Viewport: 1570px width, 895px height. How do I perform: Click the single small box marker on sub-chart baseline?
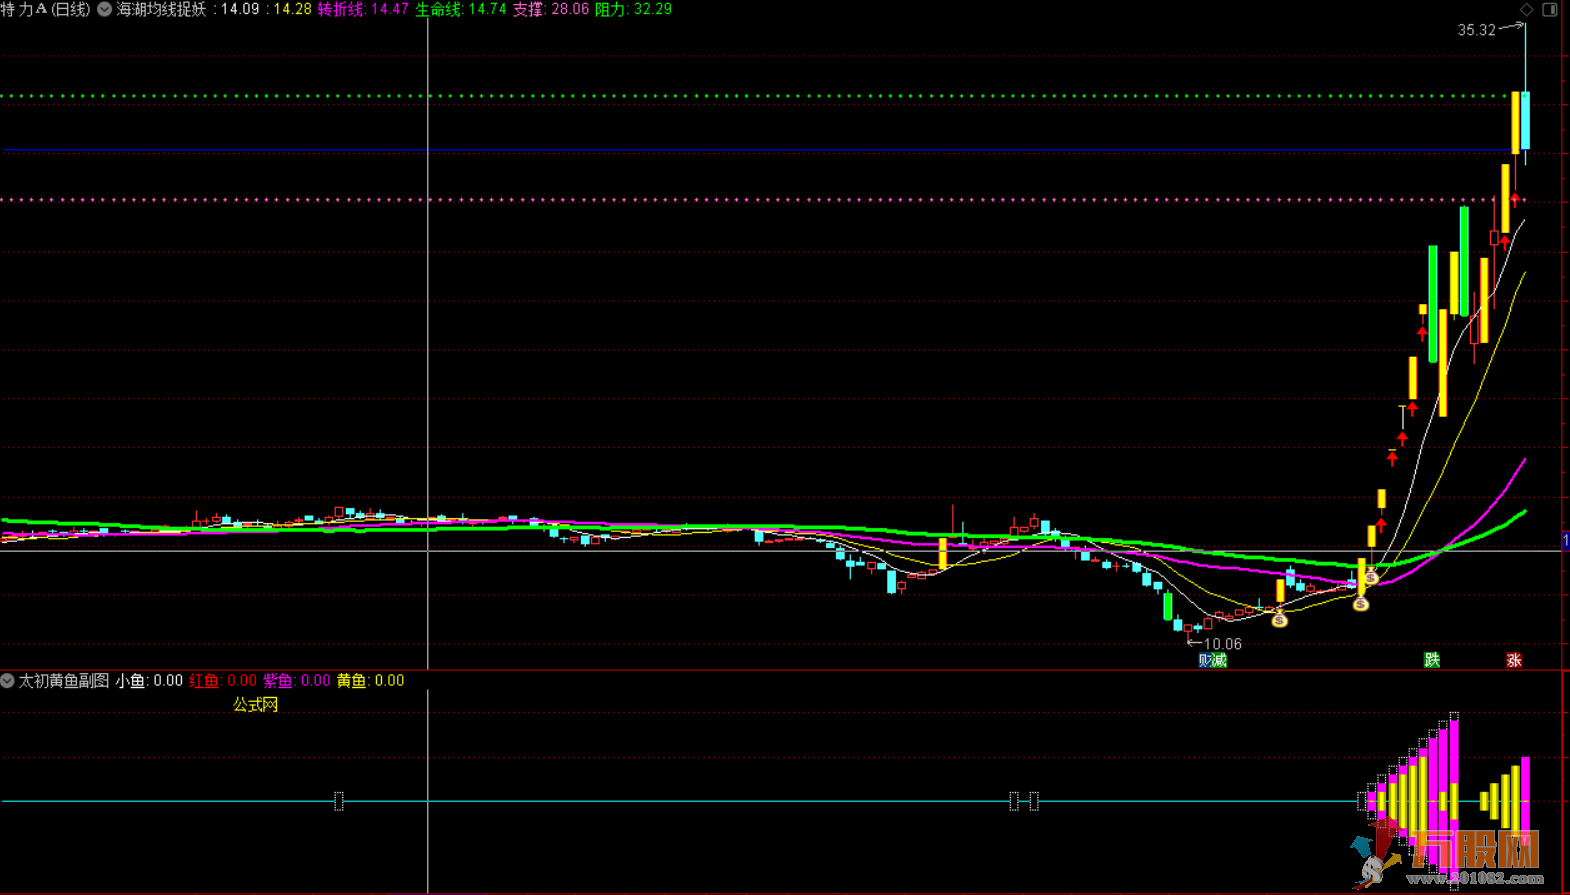(339, 801)
